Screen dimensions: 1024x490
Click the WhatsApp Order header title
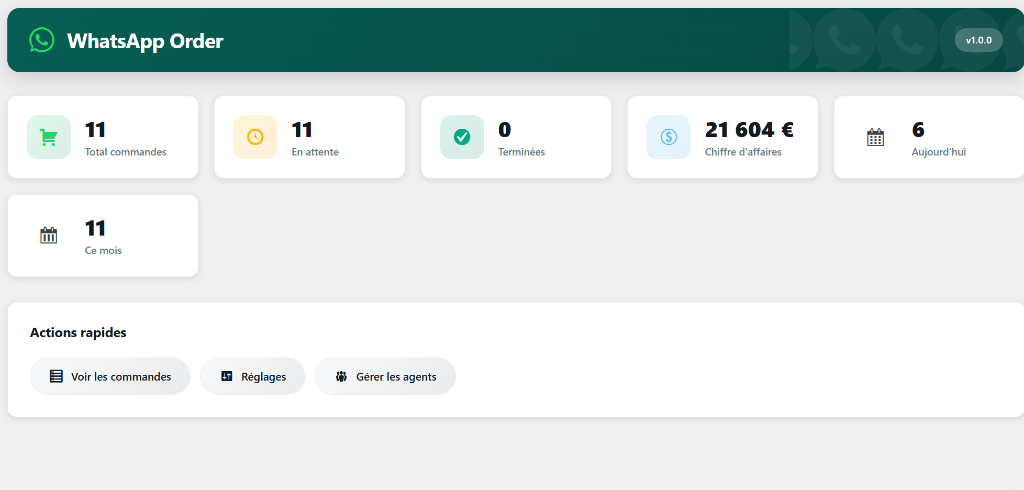pos(145,41)
